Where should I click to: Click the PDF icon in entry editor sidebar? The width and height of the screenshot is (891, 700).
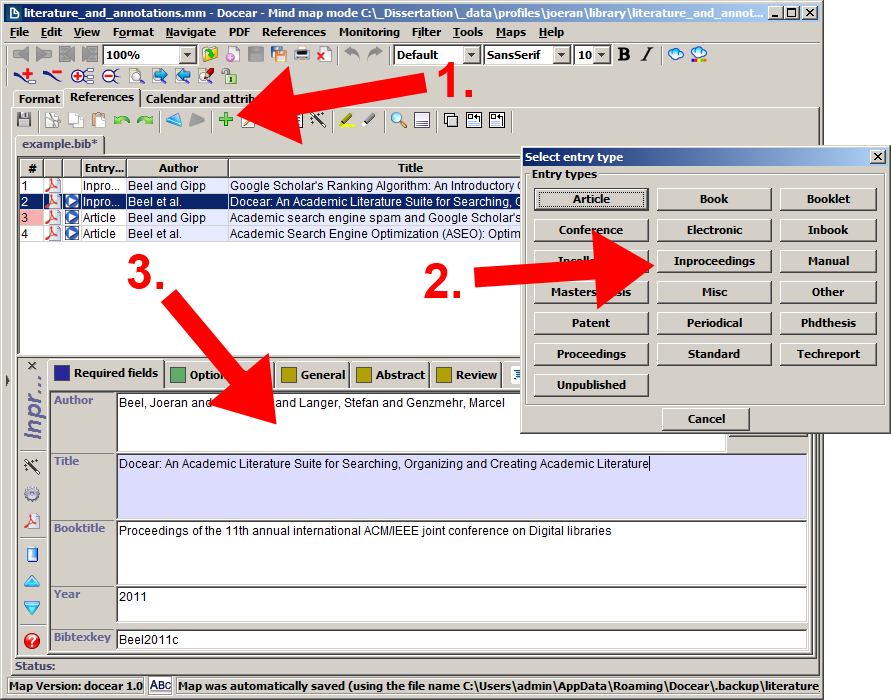[32, 521]
